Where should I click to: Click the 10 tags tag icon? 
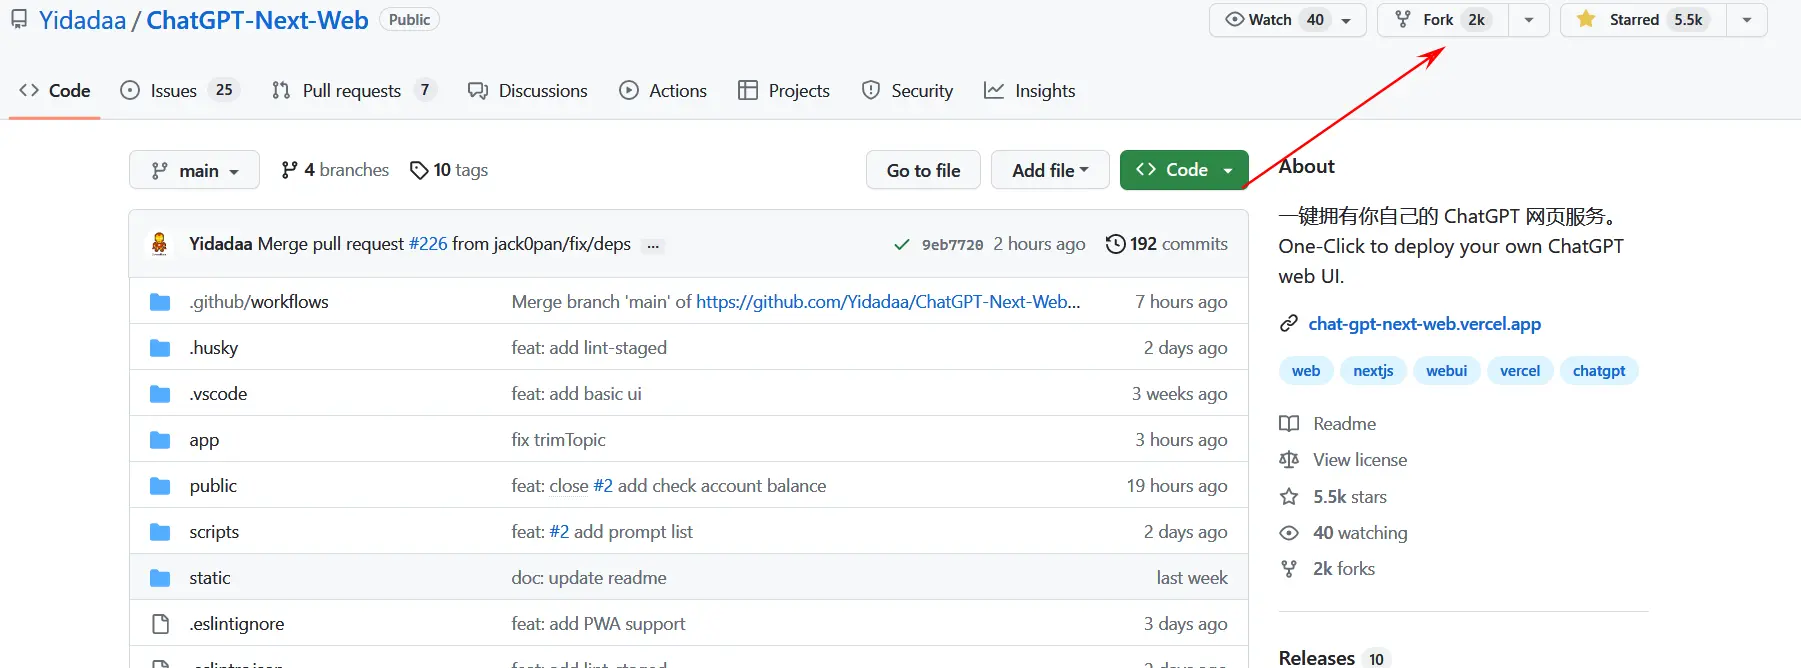[x=419, y=171]
